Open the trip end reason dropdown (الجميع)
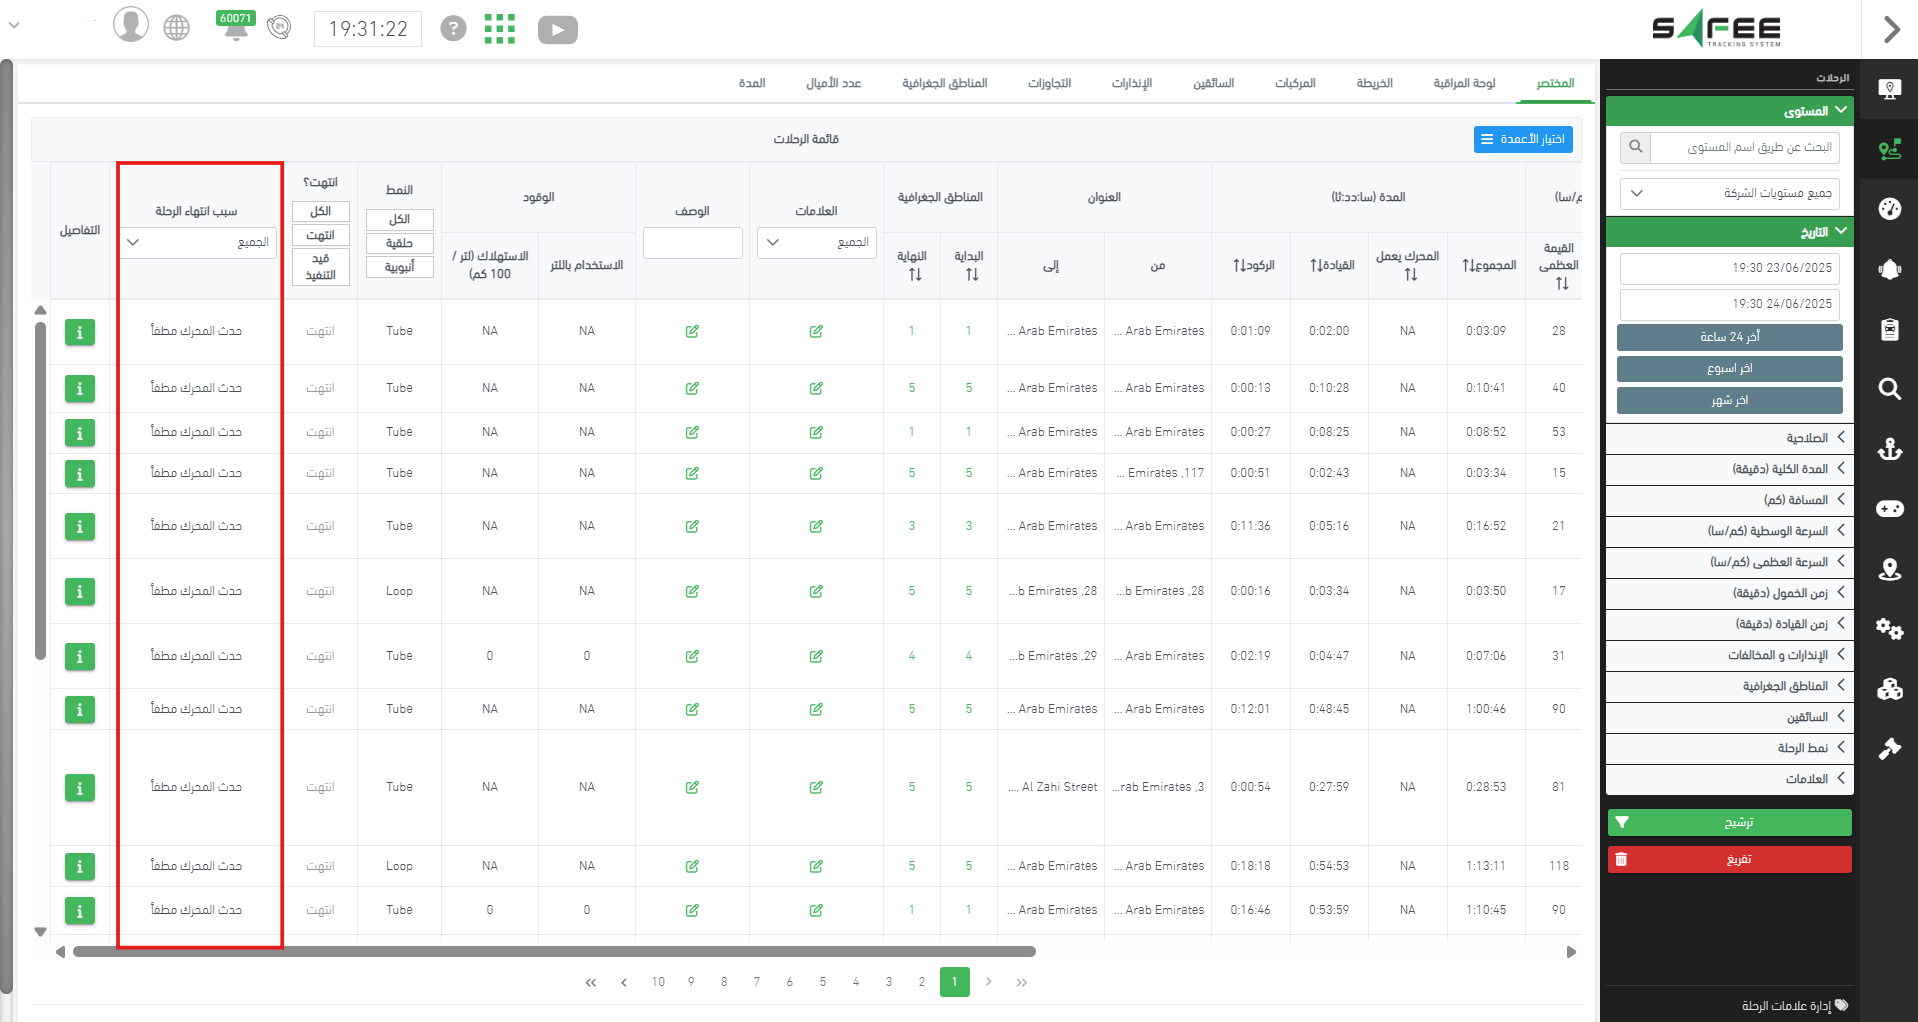This screenshot has width=1918, height=1022. pos(198,243)
